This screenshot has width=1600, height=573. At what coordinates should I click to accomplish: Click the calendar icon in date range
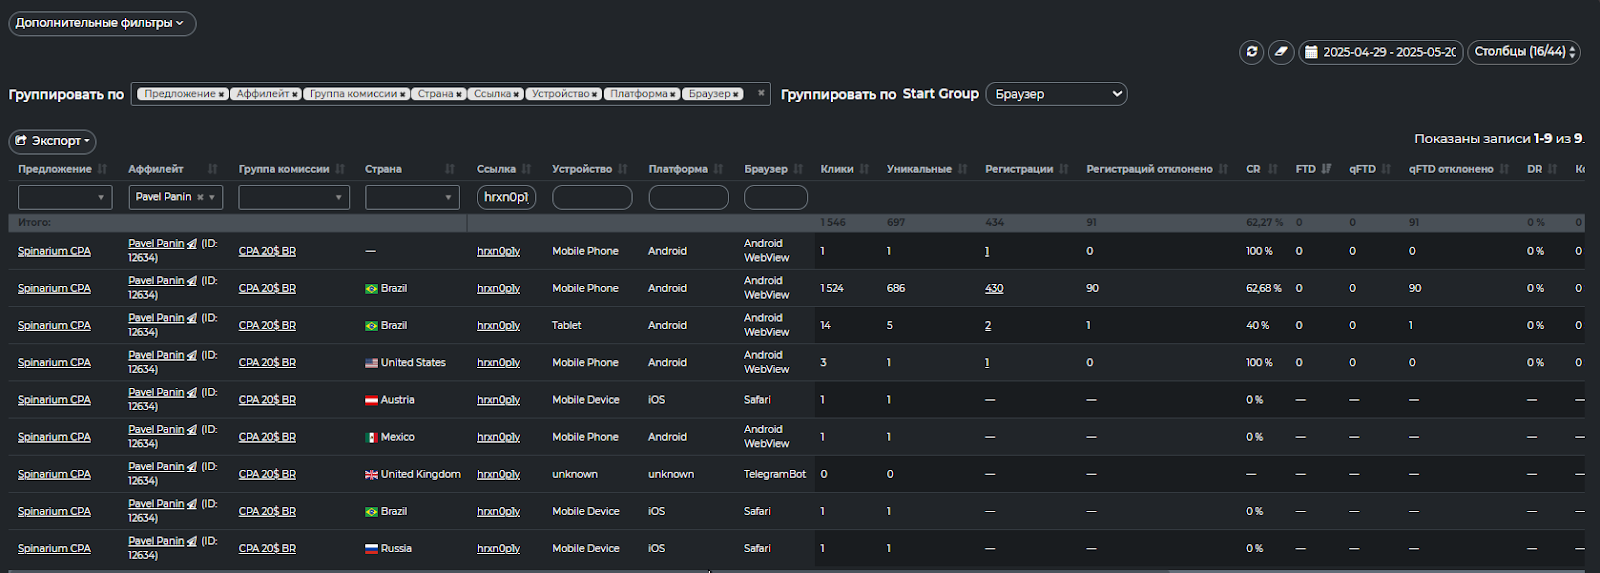tap(1311, 52)
